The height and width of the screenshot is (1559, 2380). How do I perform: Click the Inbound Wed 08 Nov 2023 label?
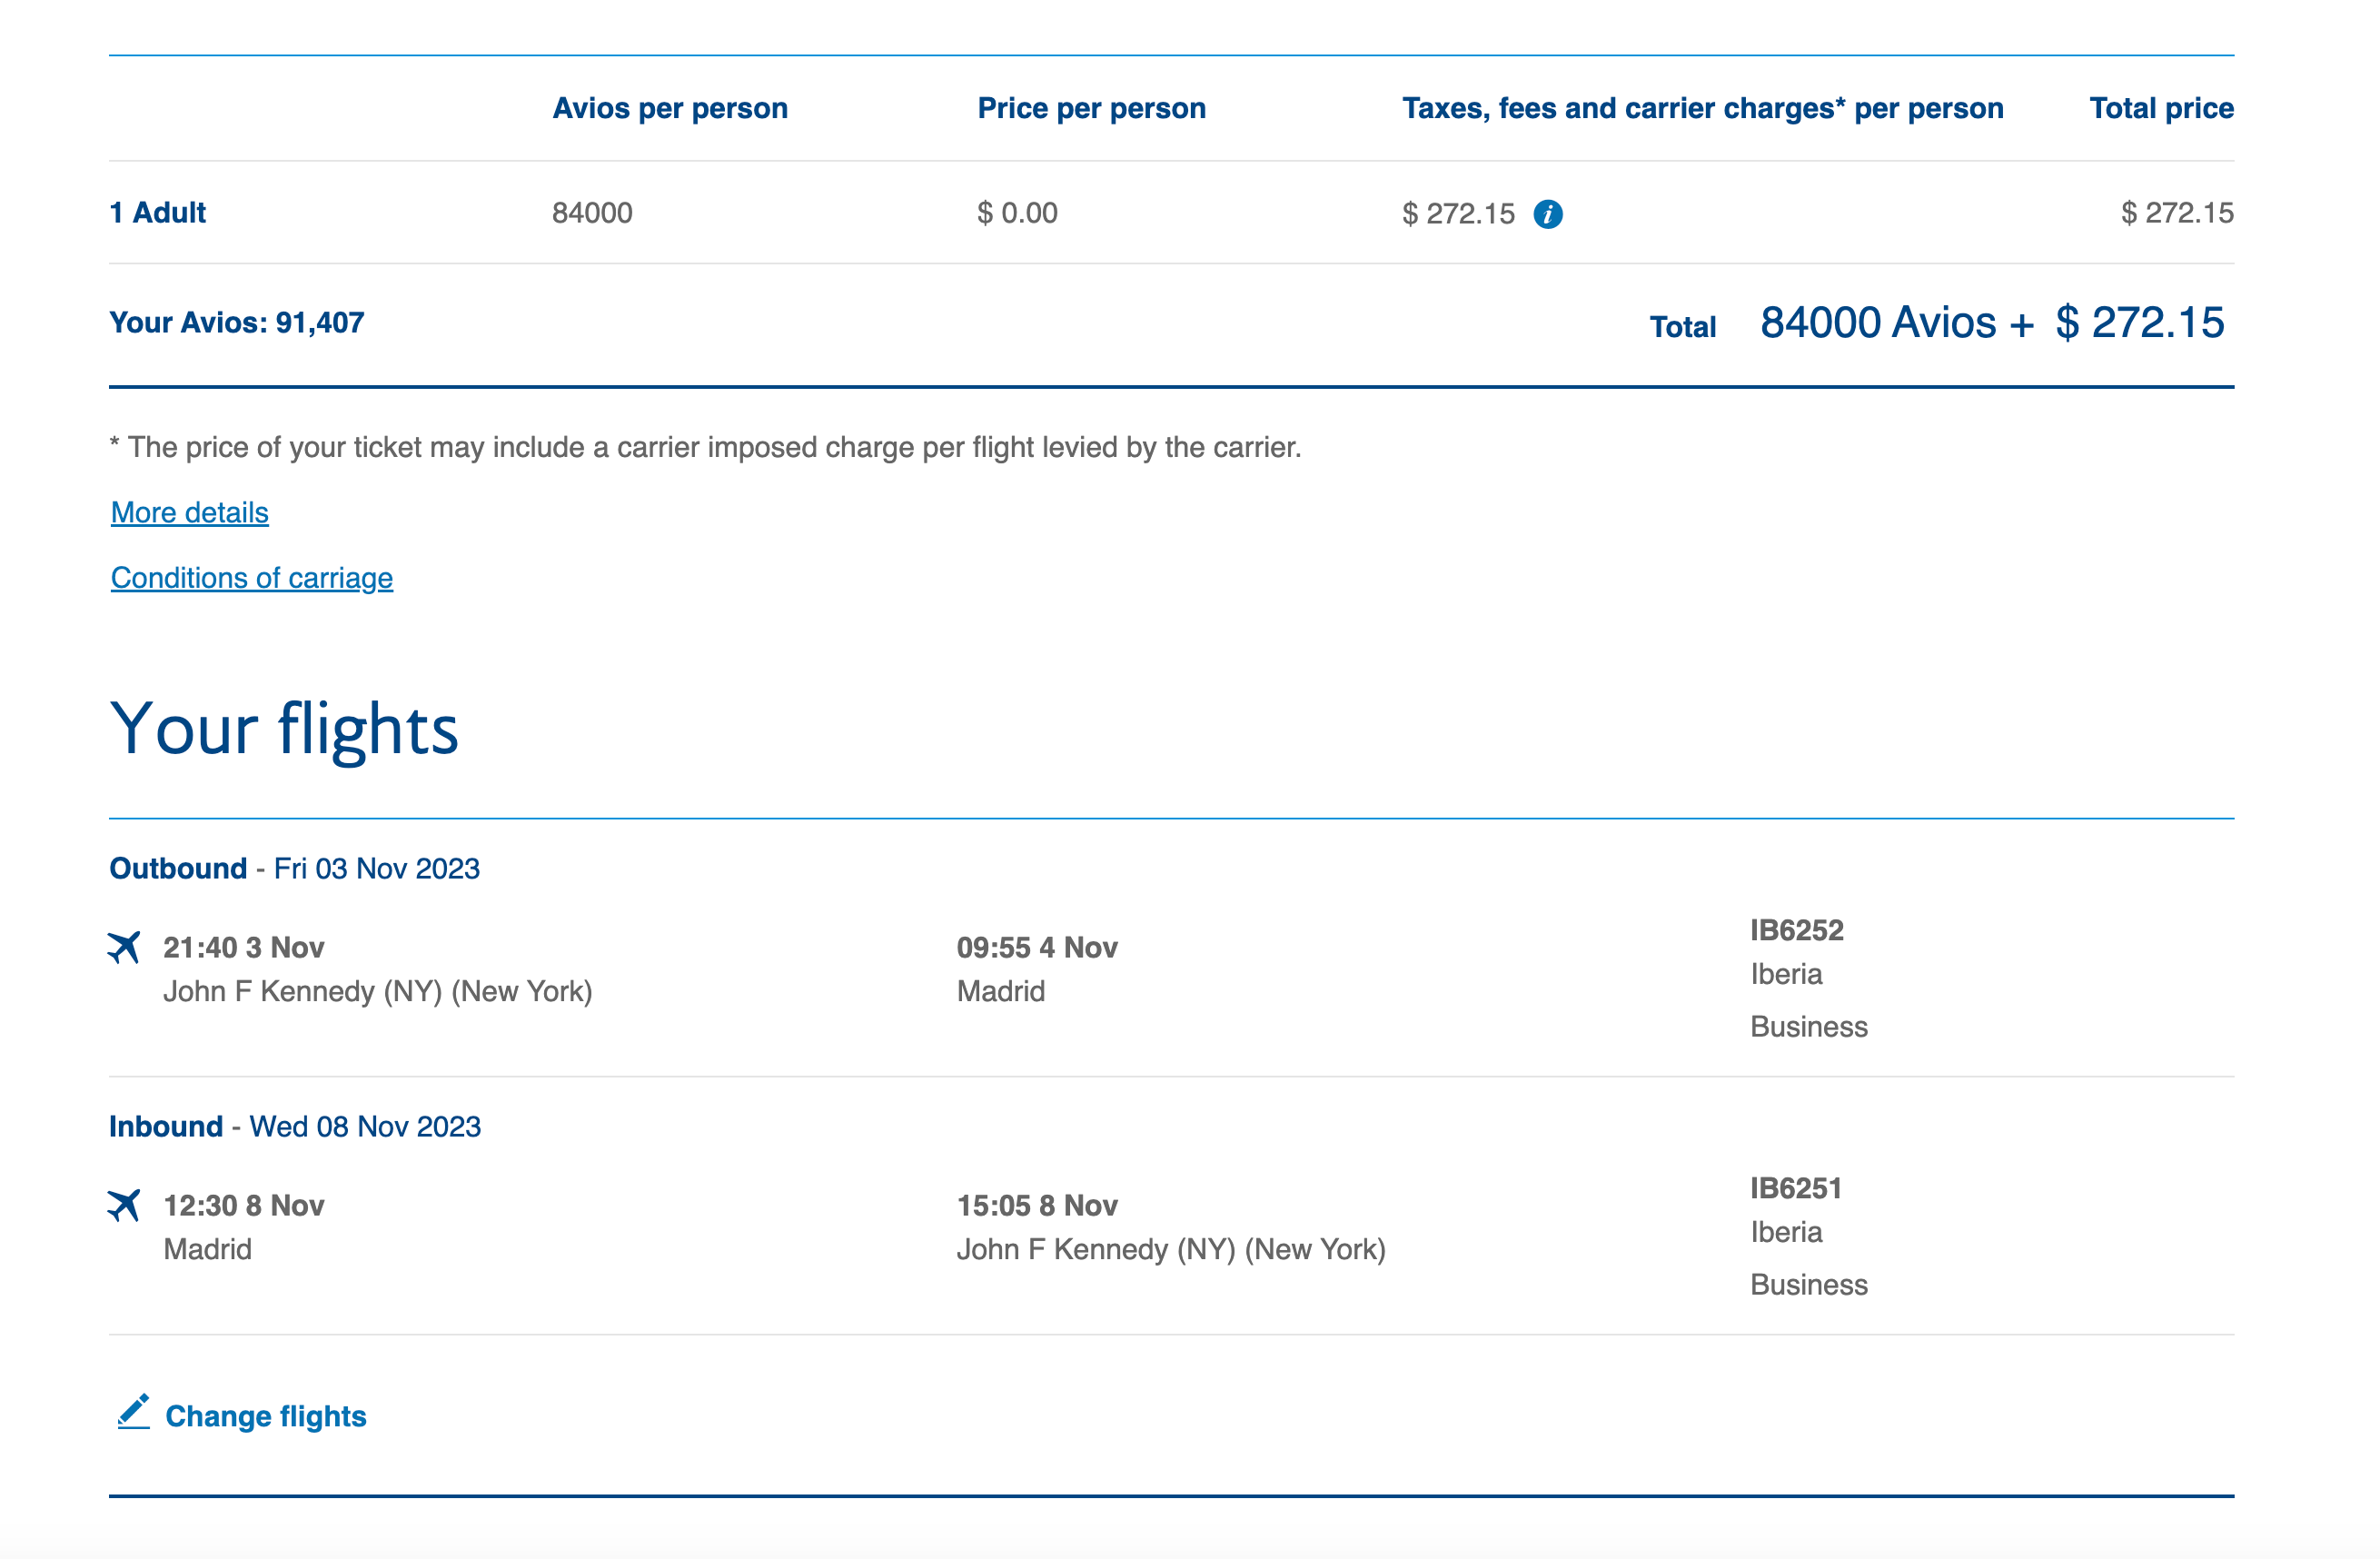294,1126
